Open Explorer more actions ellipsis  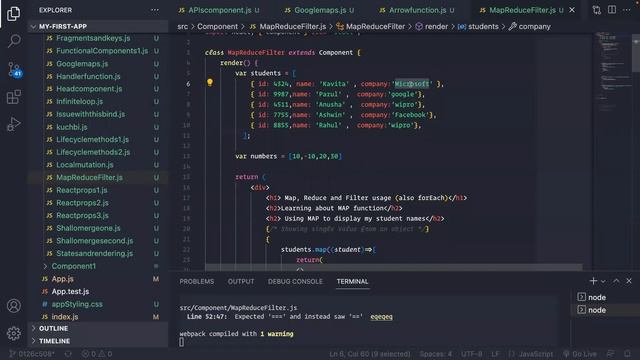click(x=155, y=10)
